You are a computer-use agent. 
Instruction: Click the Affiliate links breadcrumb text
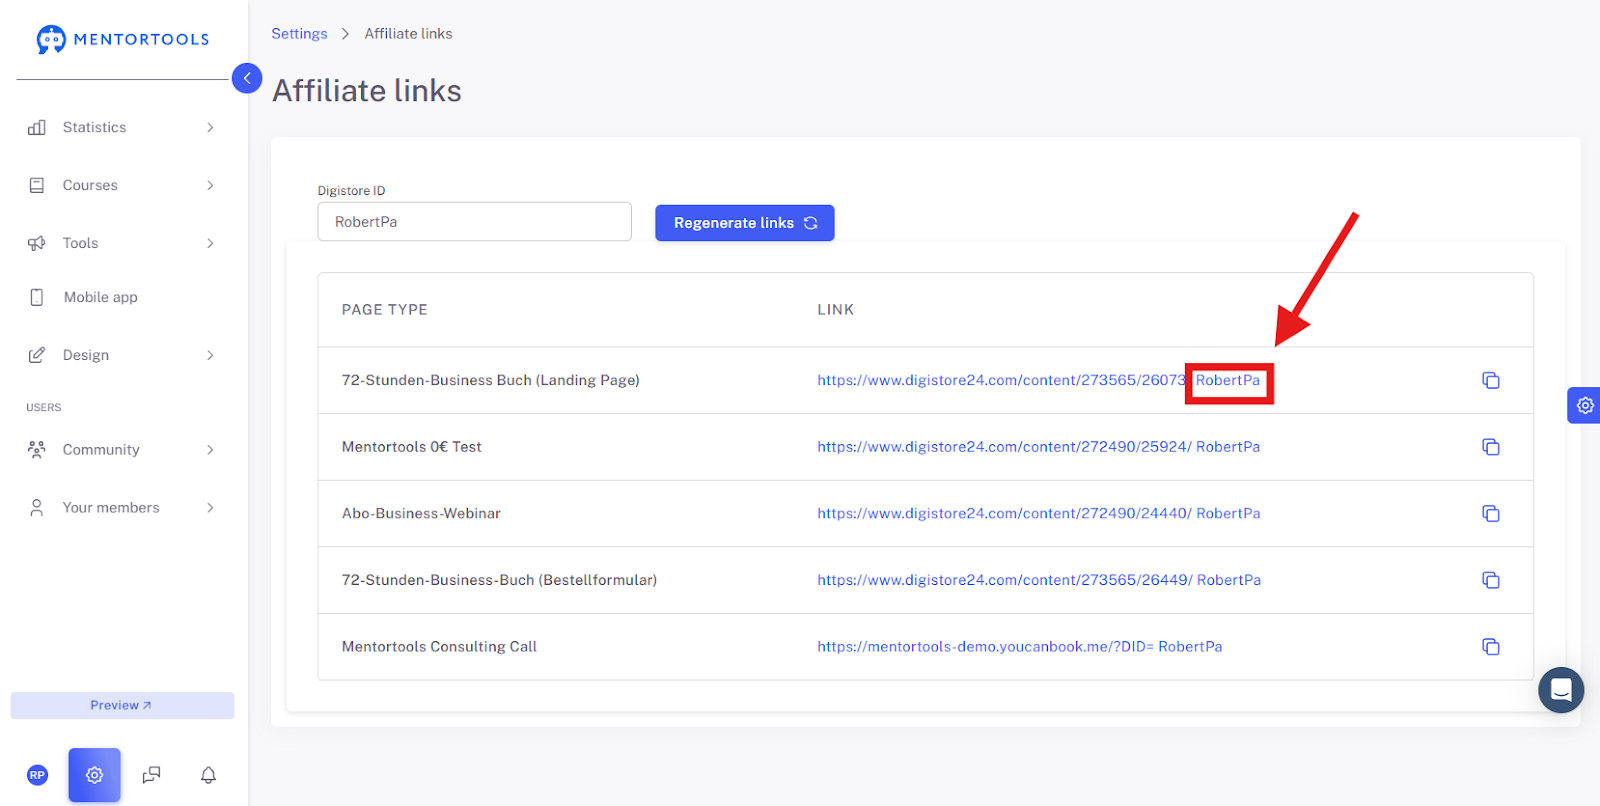coord(408,34)
